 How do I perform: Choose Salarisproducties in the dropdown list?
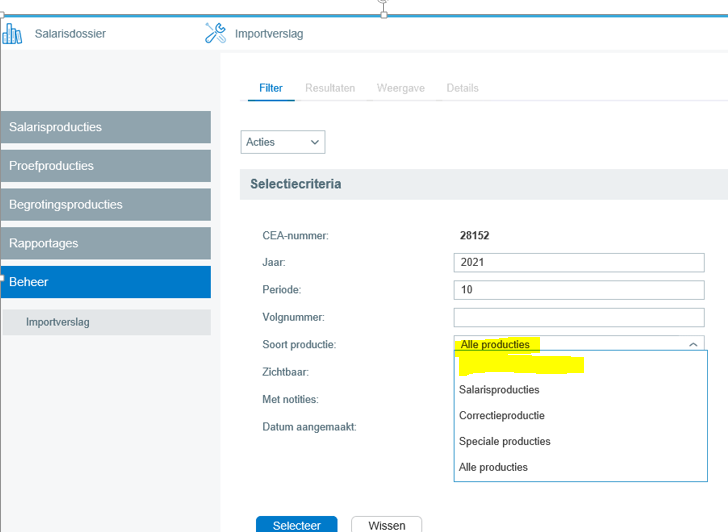pyautogui.click(x=580, y=389)
